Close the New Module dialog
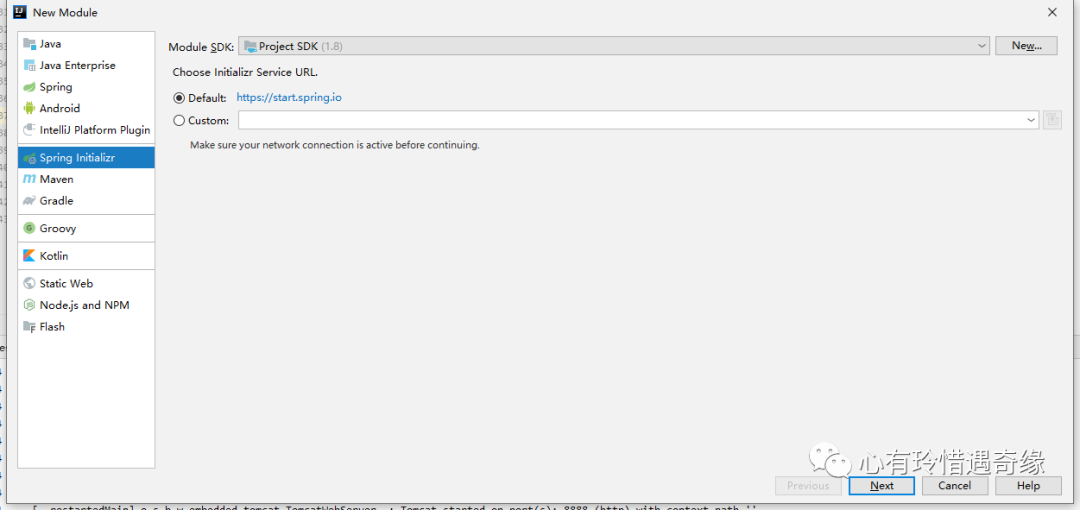Screen dimensions: 1080x510 (x=1052, y=12)
